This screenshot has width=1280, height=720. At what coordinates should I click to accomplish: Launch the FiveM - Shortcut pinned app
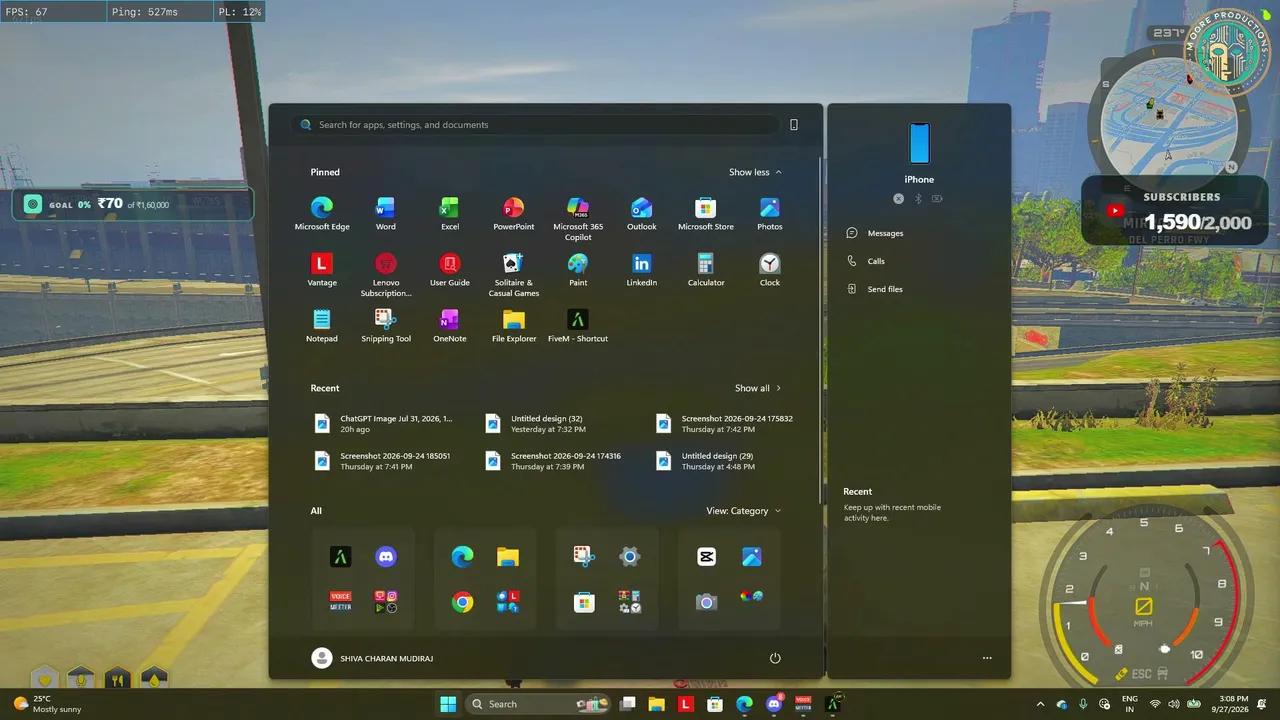tap(578, 326)
